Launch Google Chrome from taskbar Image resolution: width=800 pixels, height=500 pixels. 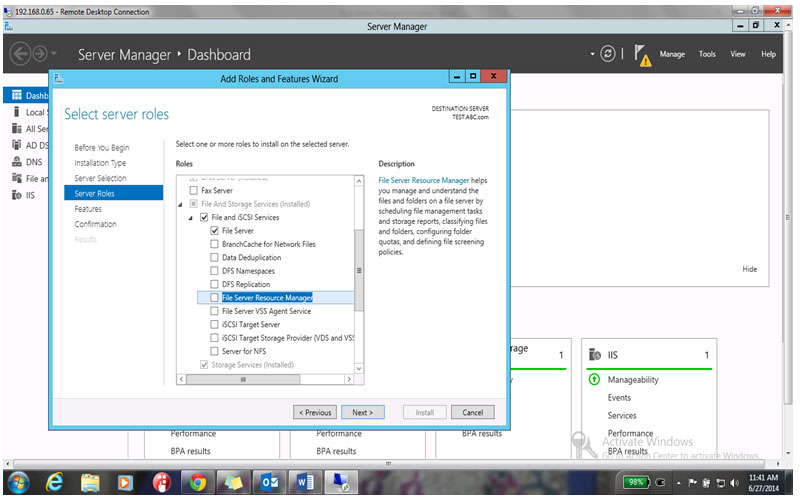tap(198, 482)
